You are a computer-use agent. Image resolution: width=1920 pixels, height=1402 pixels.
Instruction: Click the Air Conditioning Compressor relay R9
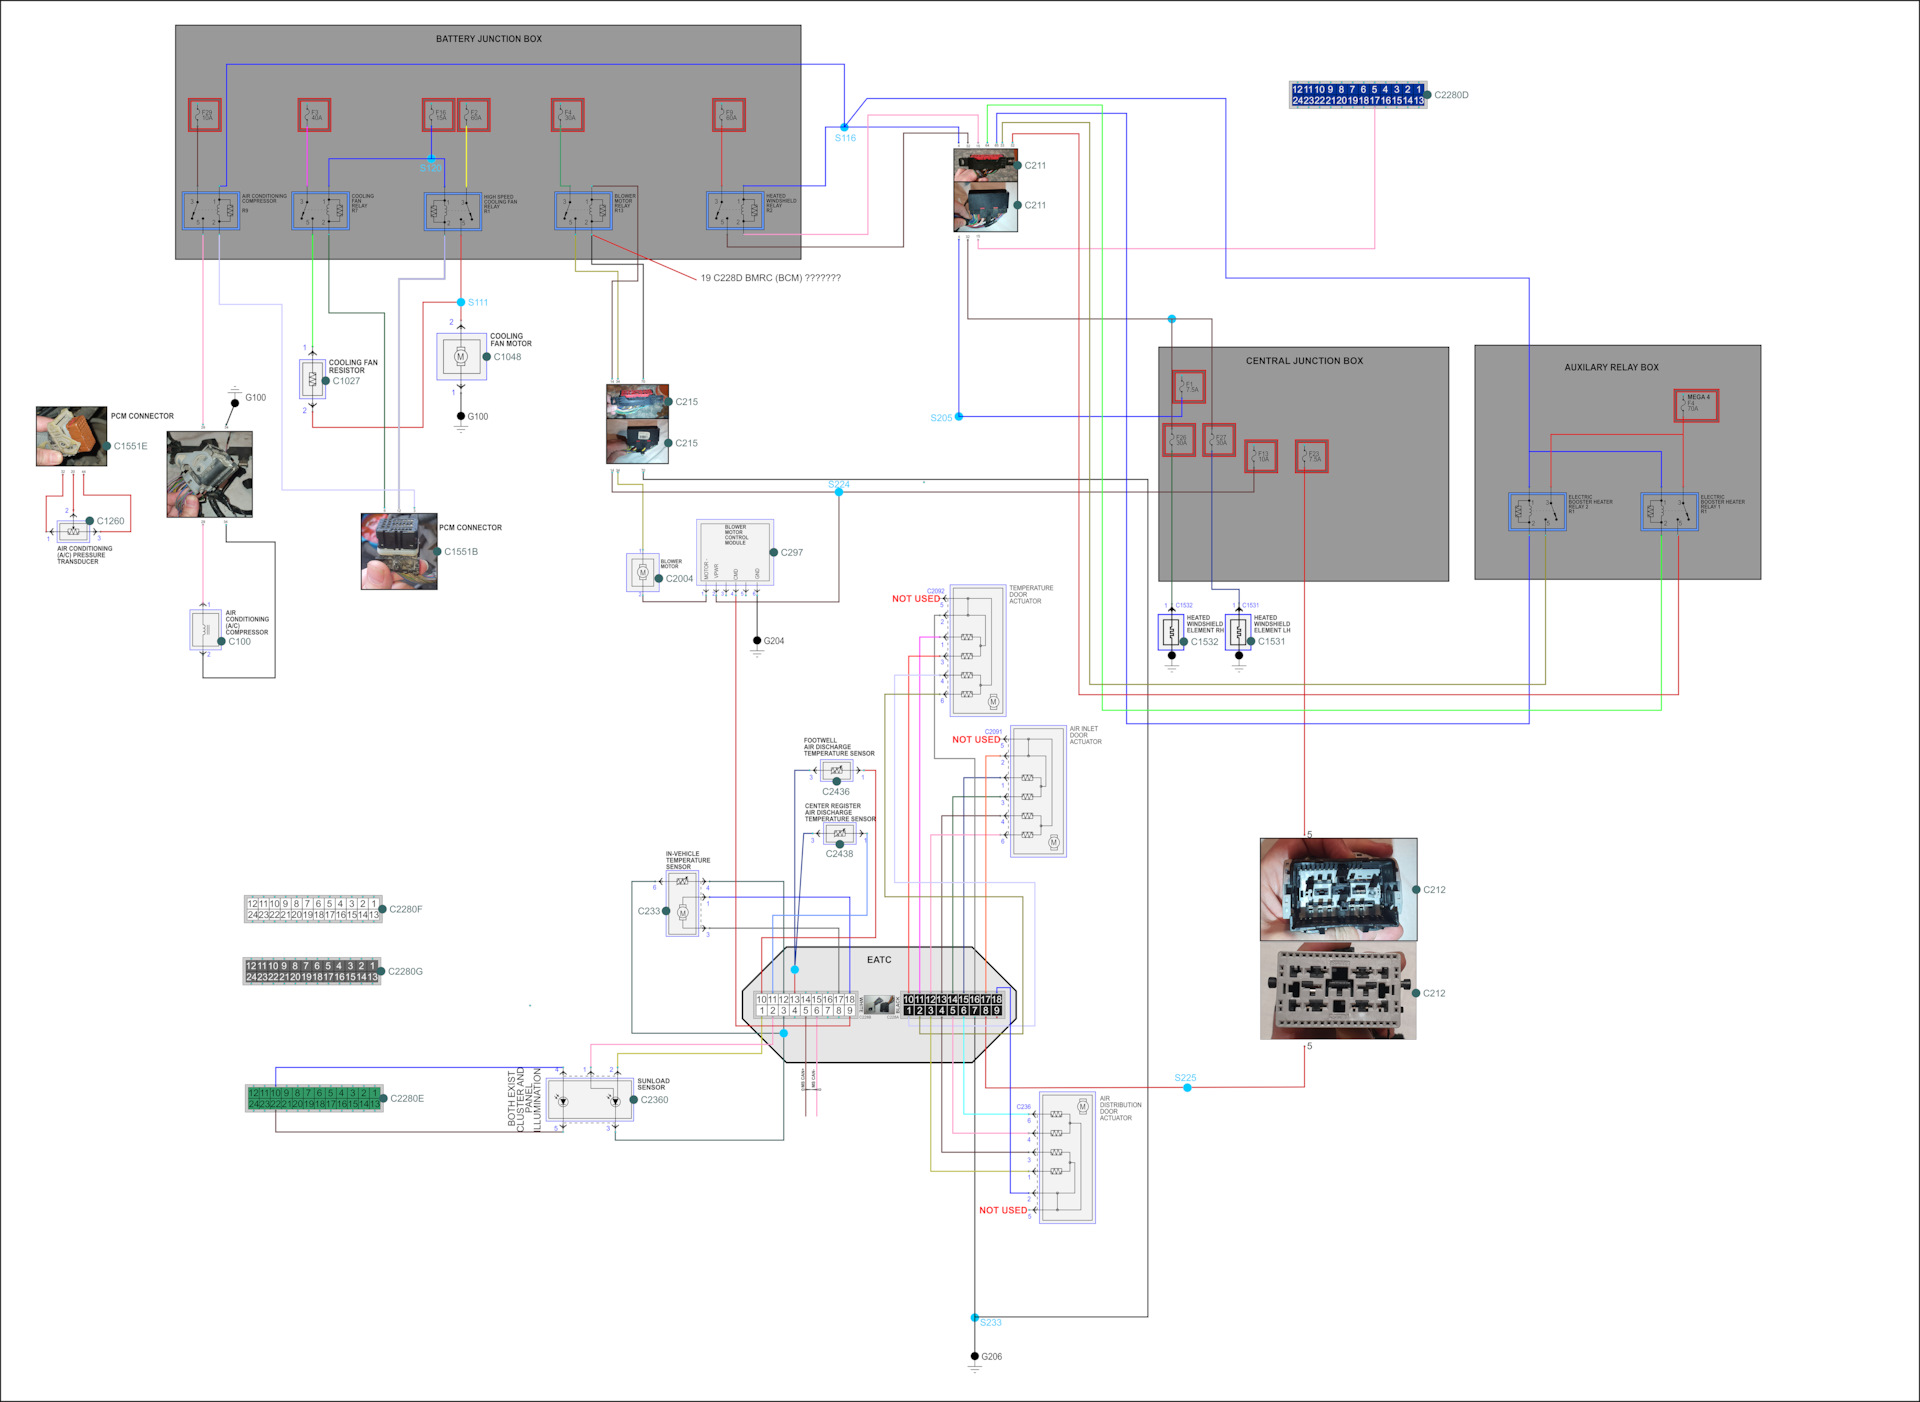pos(211,210)
